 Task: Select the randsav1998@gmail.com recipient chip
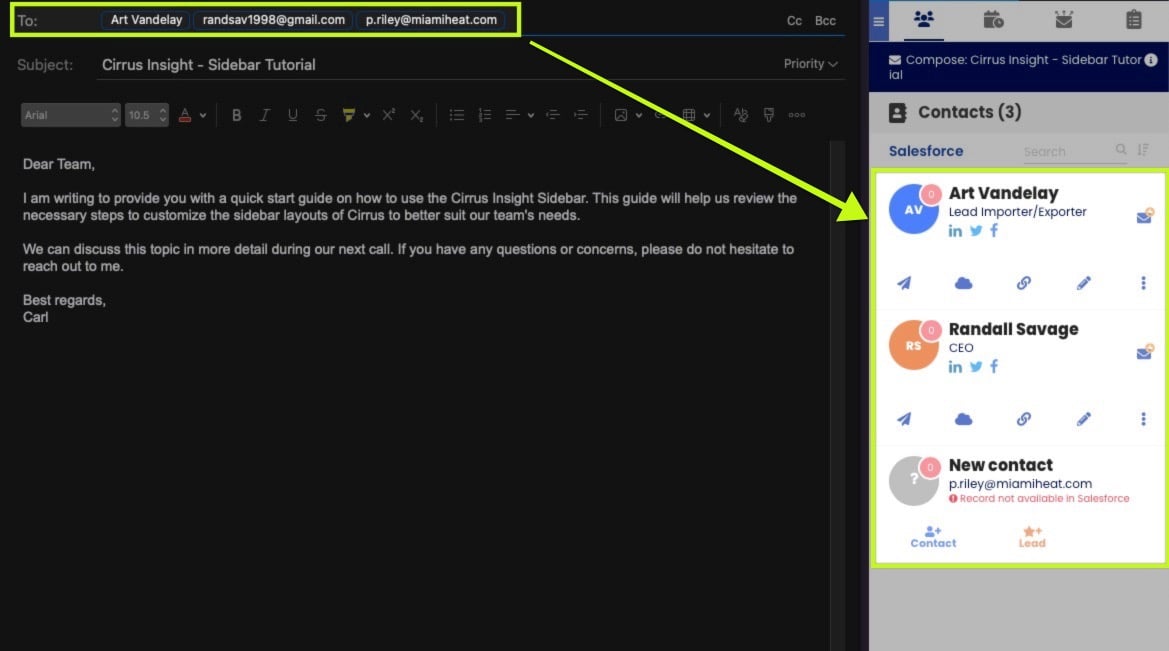pyautogui.click(x=274, y=20)
